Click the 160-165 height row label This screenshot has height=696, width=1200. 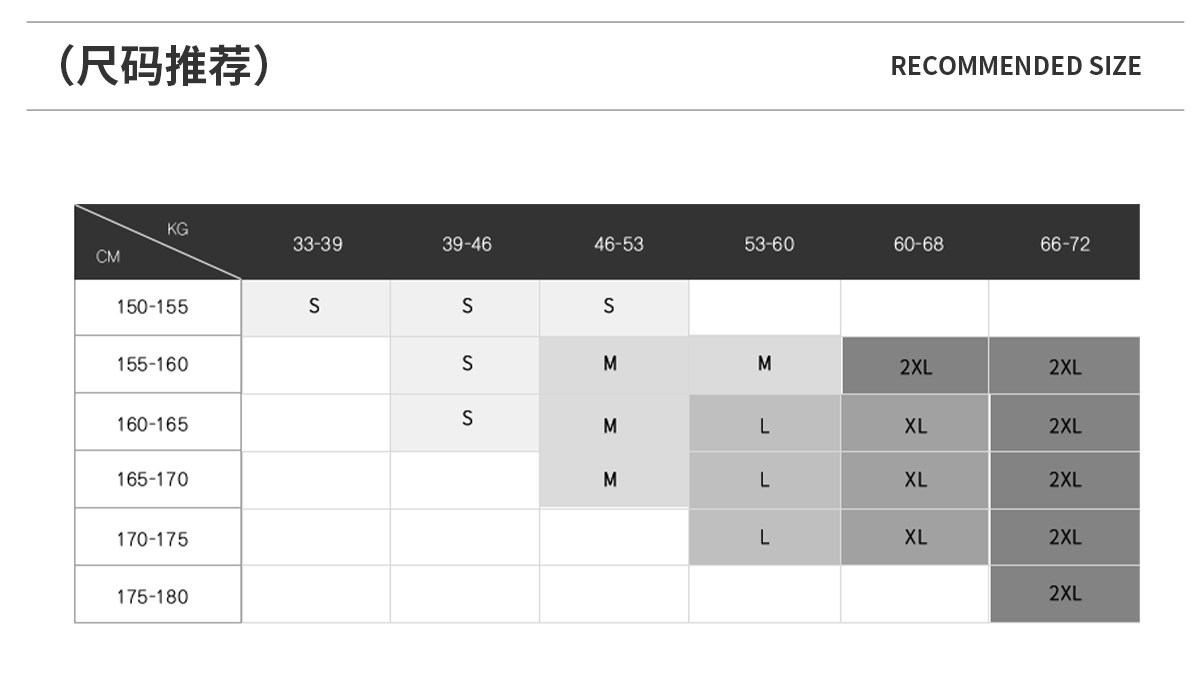pyautogui.click(x=152, y=424)
